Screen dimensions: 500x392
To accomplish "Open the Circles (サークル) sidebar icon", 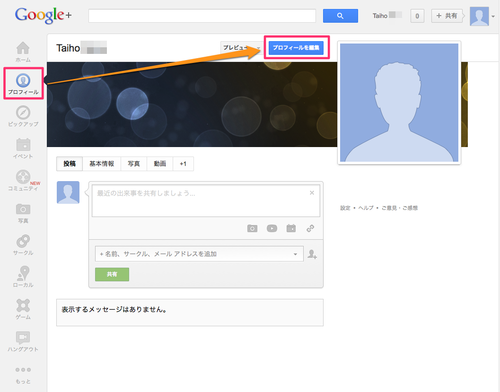I will (x=23, y=245).
